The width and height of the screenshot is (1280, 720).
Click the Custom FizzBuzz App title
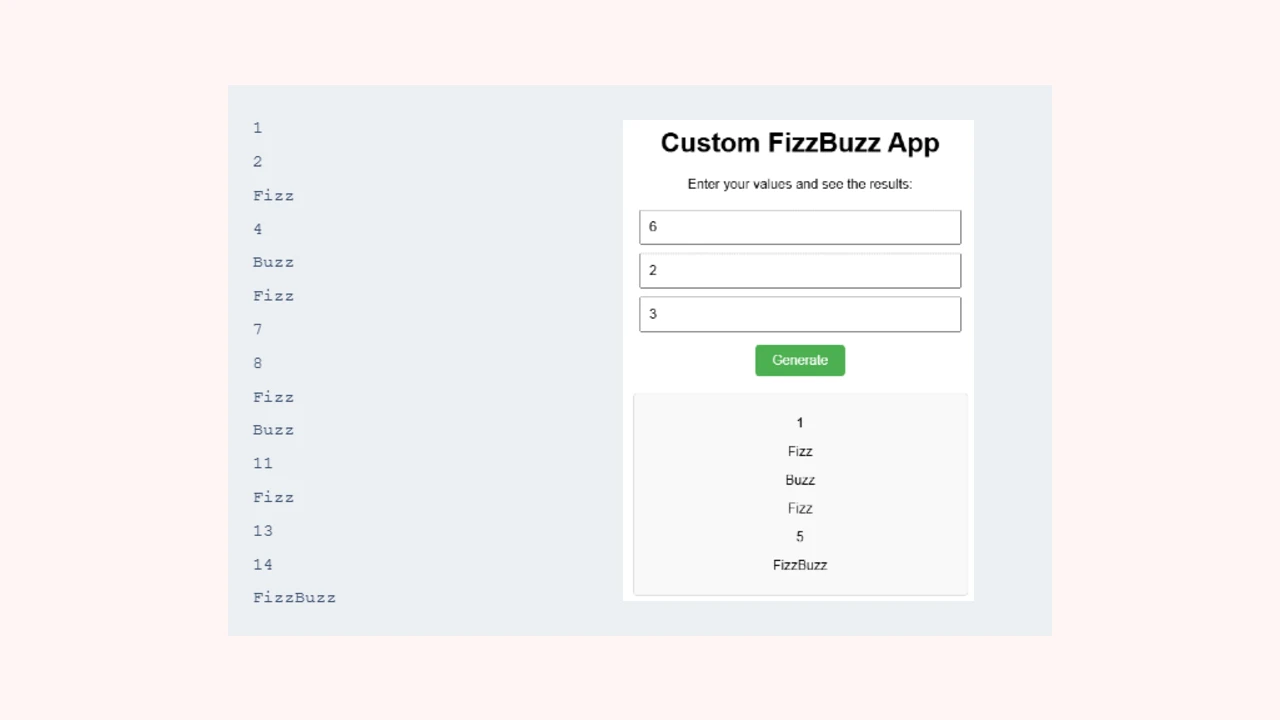[800, 143]
